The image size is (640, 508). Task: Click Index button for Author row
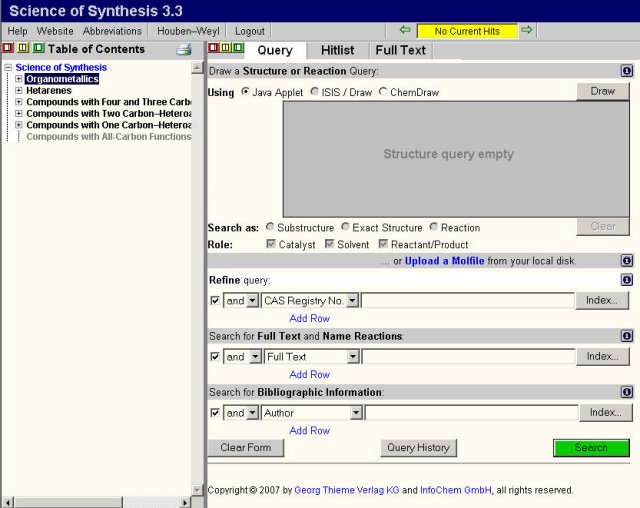[x=606, y=413]
